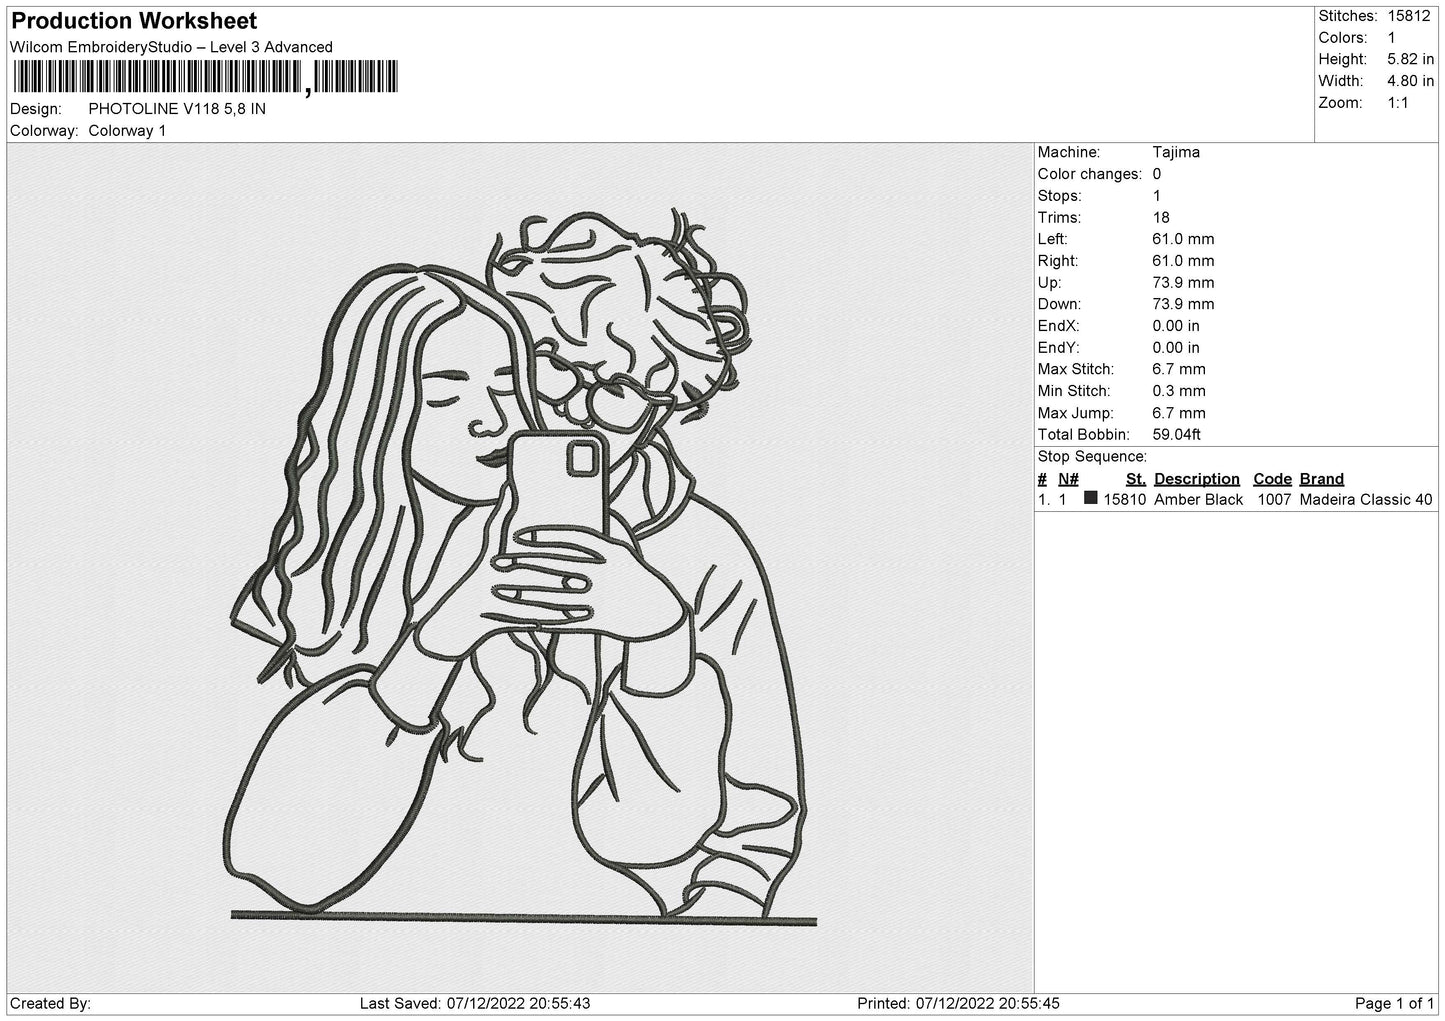Select the Stitches value 15812
The height and width of the screenshot is (1021, 1445).
click(1410, 16)
